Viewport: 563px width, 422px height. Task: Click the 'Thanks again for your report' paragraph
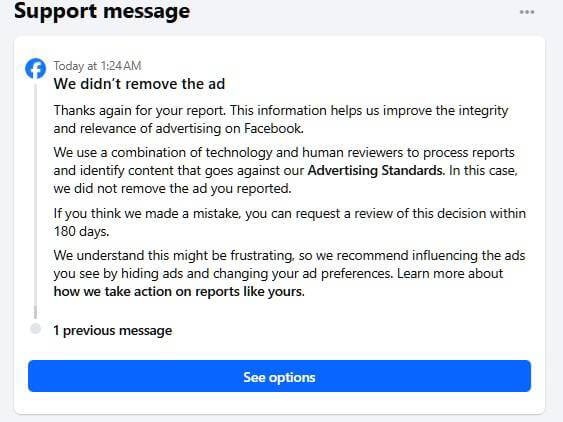[x=281, y=119]
